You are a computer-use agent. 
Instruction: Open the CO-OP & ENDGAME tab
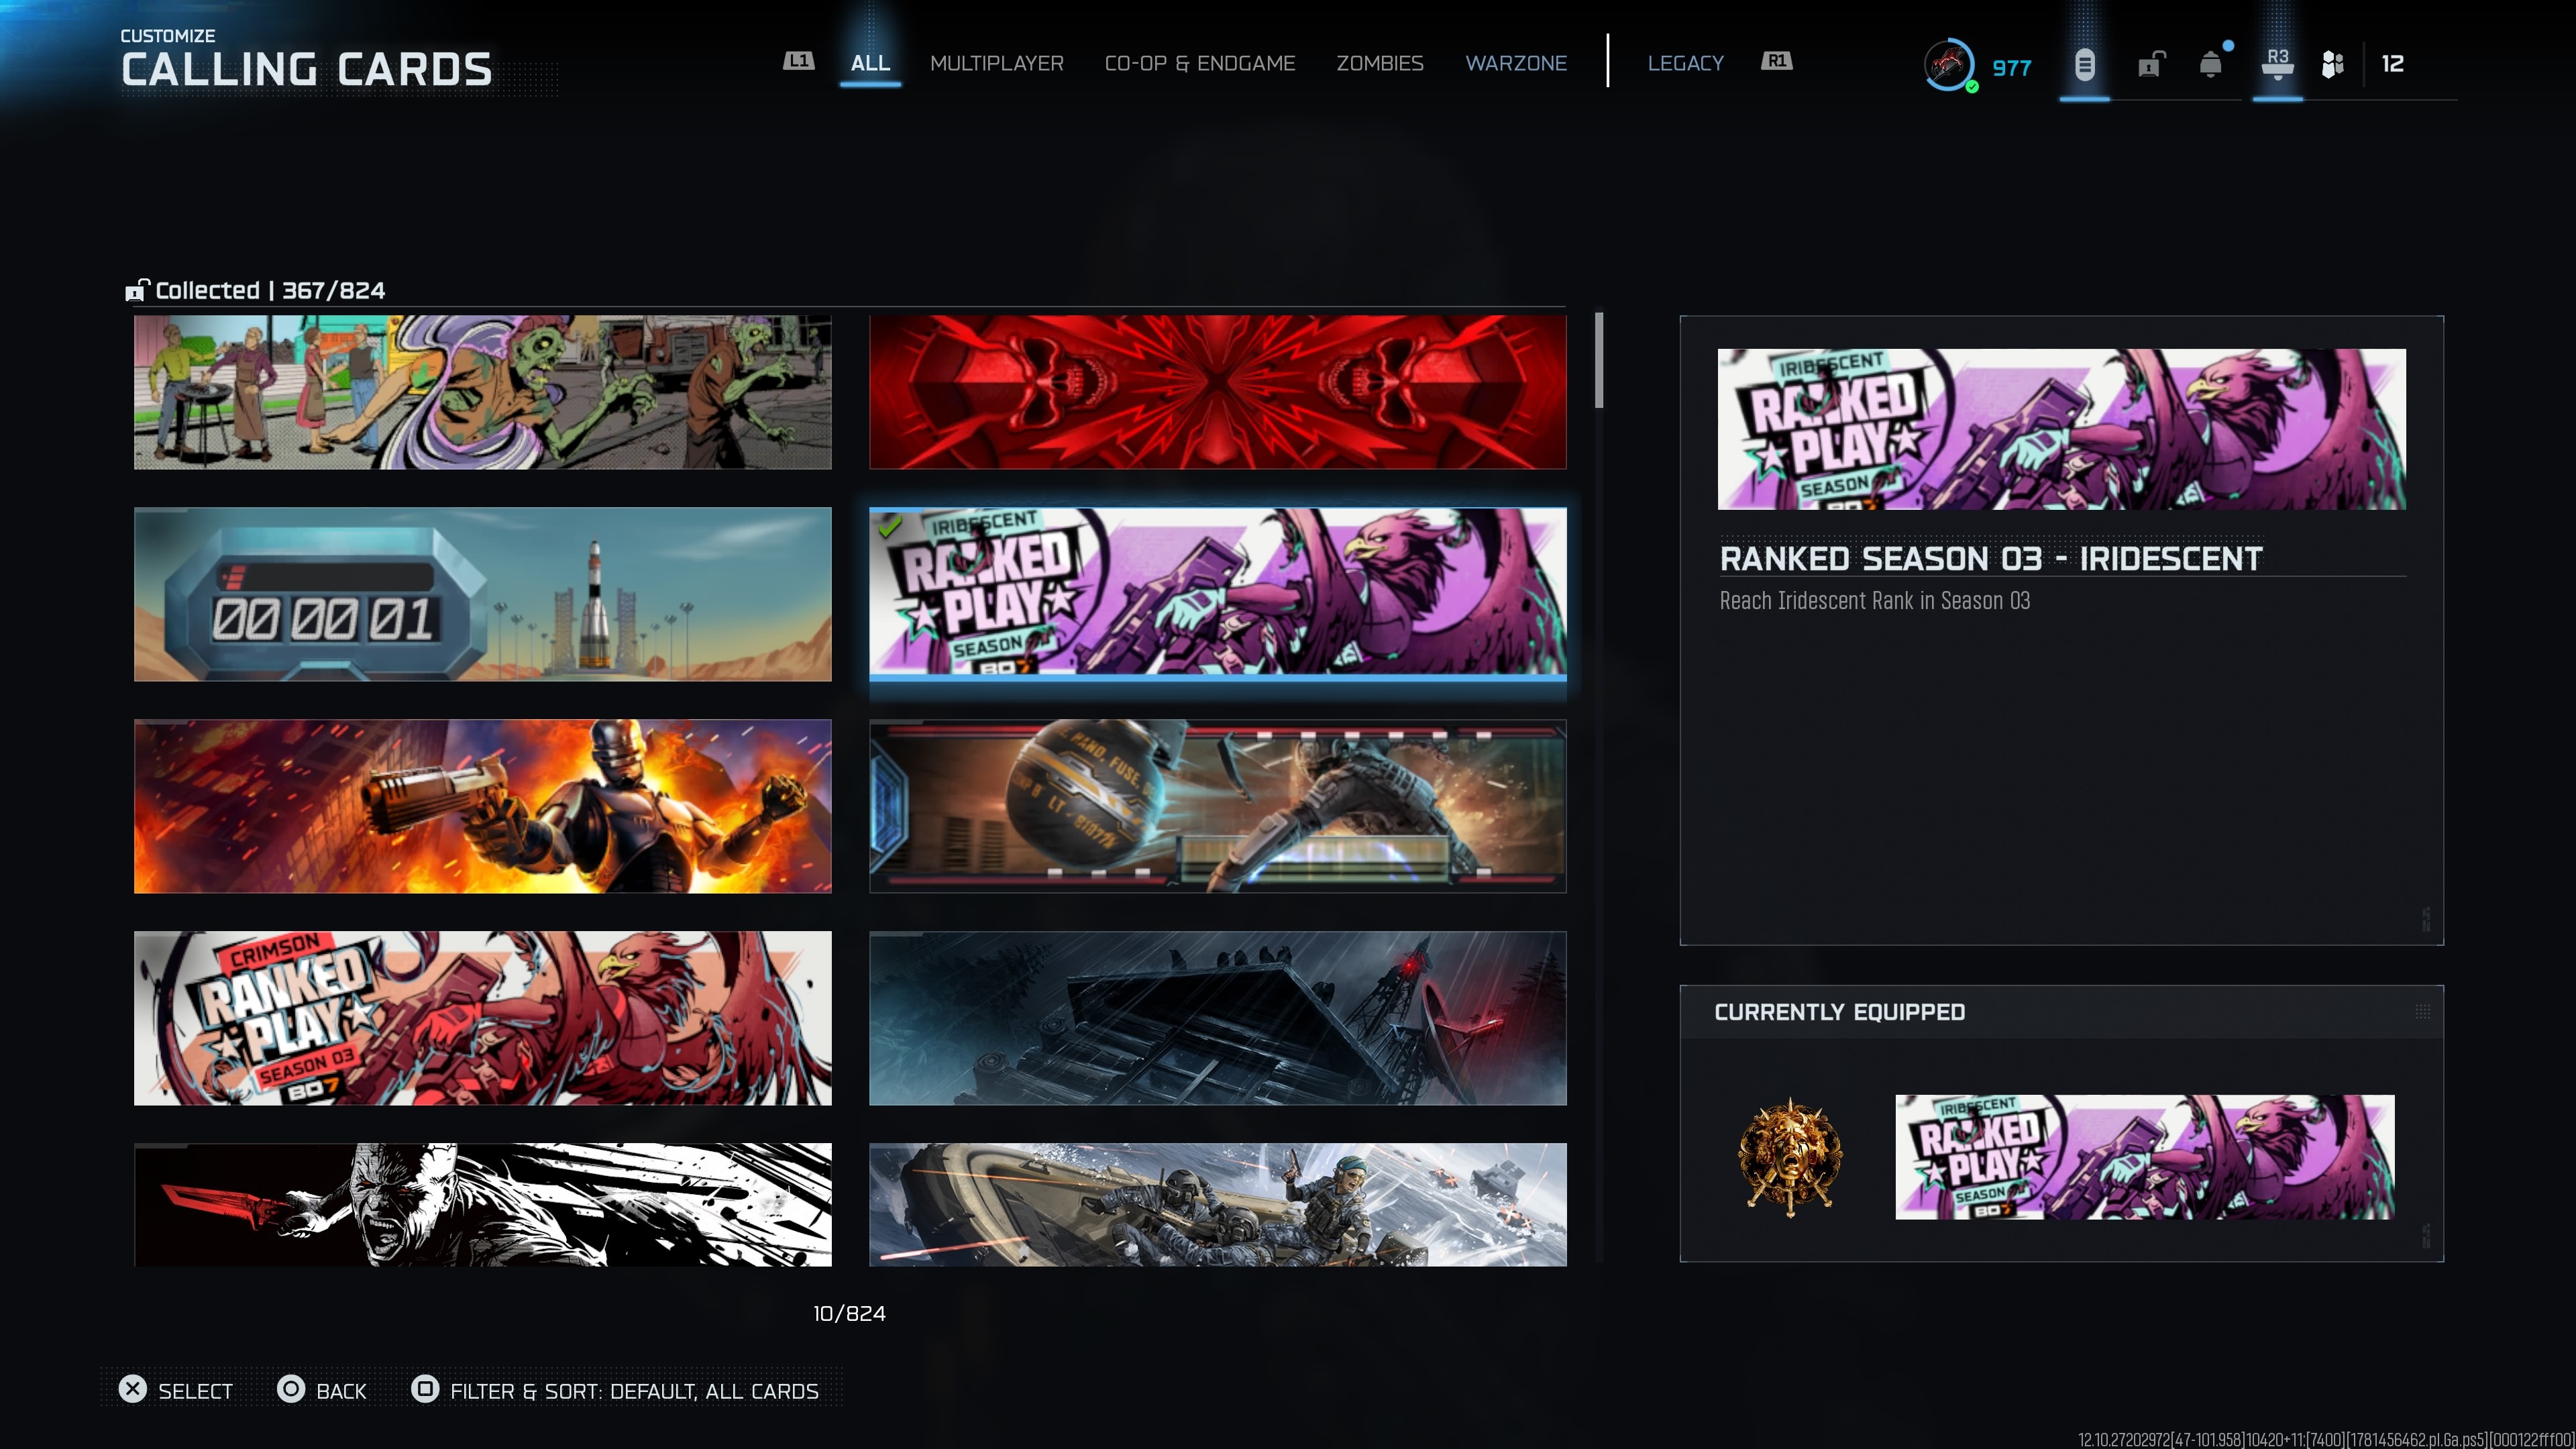[1199, 63]
